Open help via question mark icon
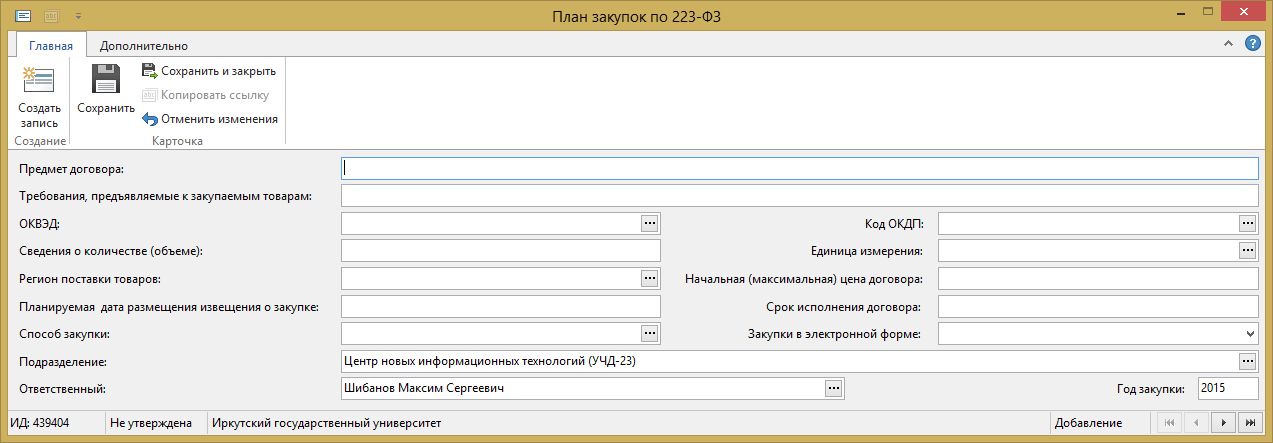This screenshot has width=1273, height=443. coord(1252,44)
